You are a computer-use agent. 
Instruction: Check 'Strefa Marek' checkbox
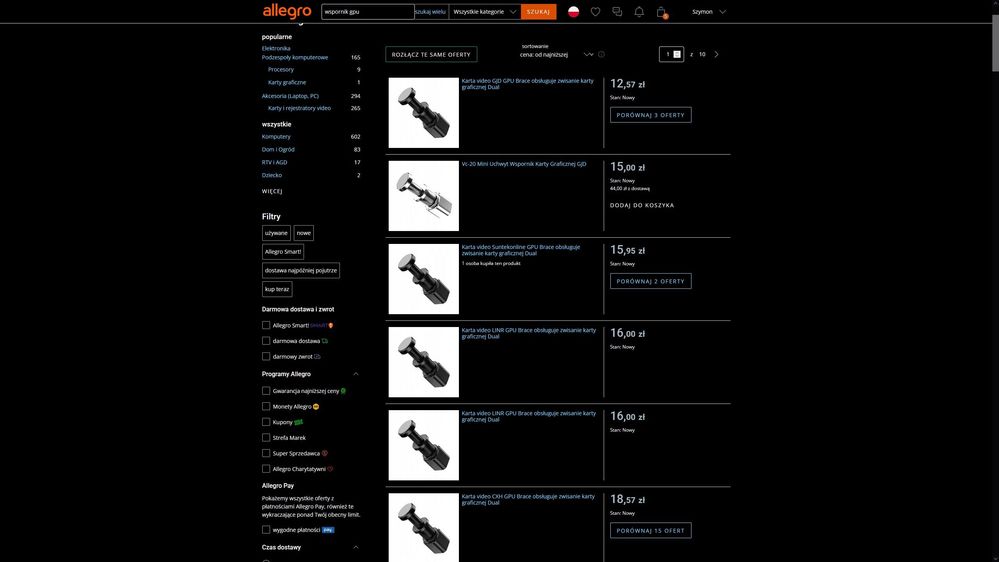point(266,438)
